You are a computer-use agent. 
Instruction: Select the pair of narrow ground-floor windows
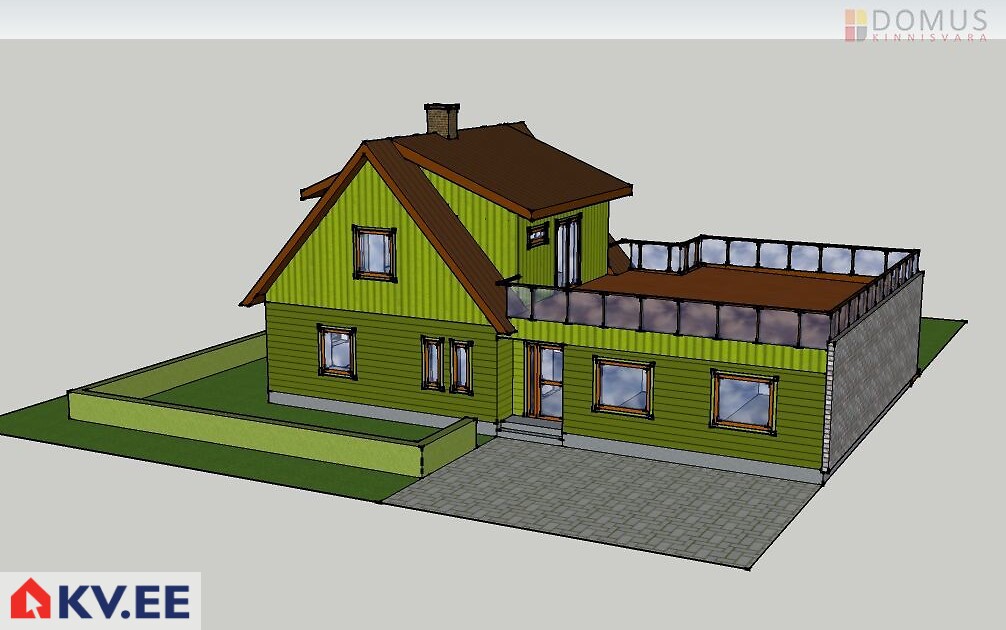pyautogui.click(x=447, y=364)
